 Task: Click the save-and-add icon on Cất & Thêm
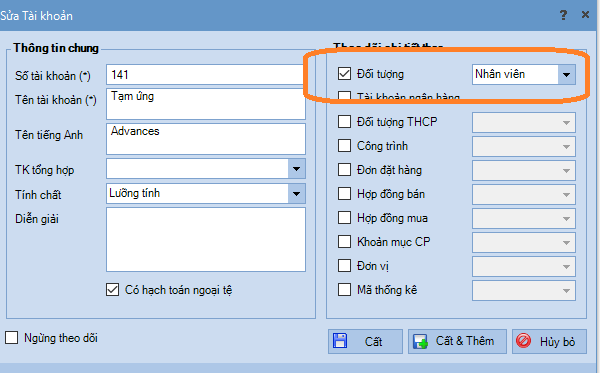point(420,342)
